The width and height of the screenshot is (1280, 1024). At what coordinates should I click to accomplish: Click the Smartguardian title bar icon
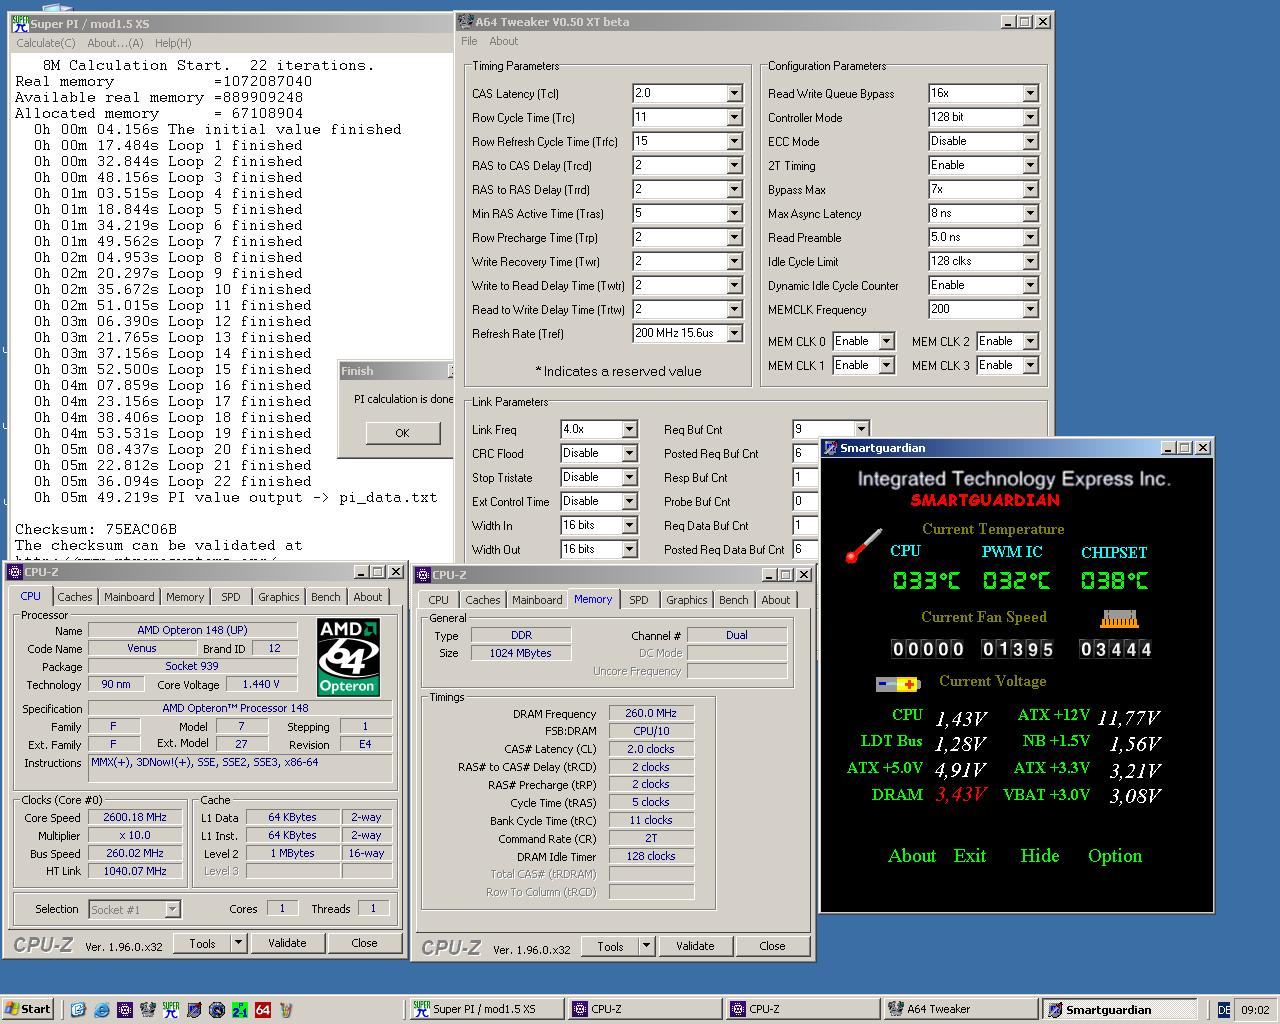tap(830, 448)
